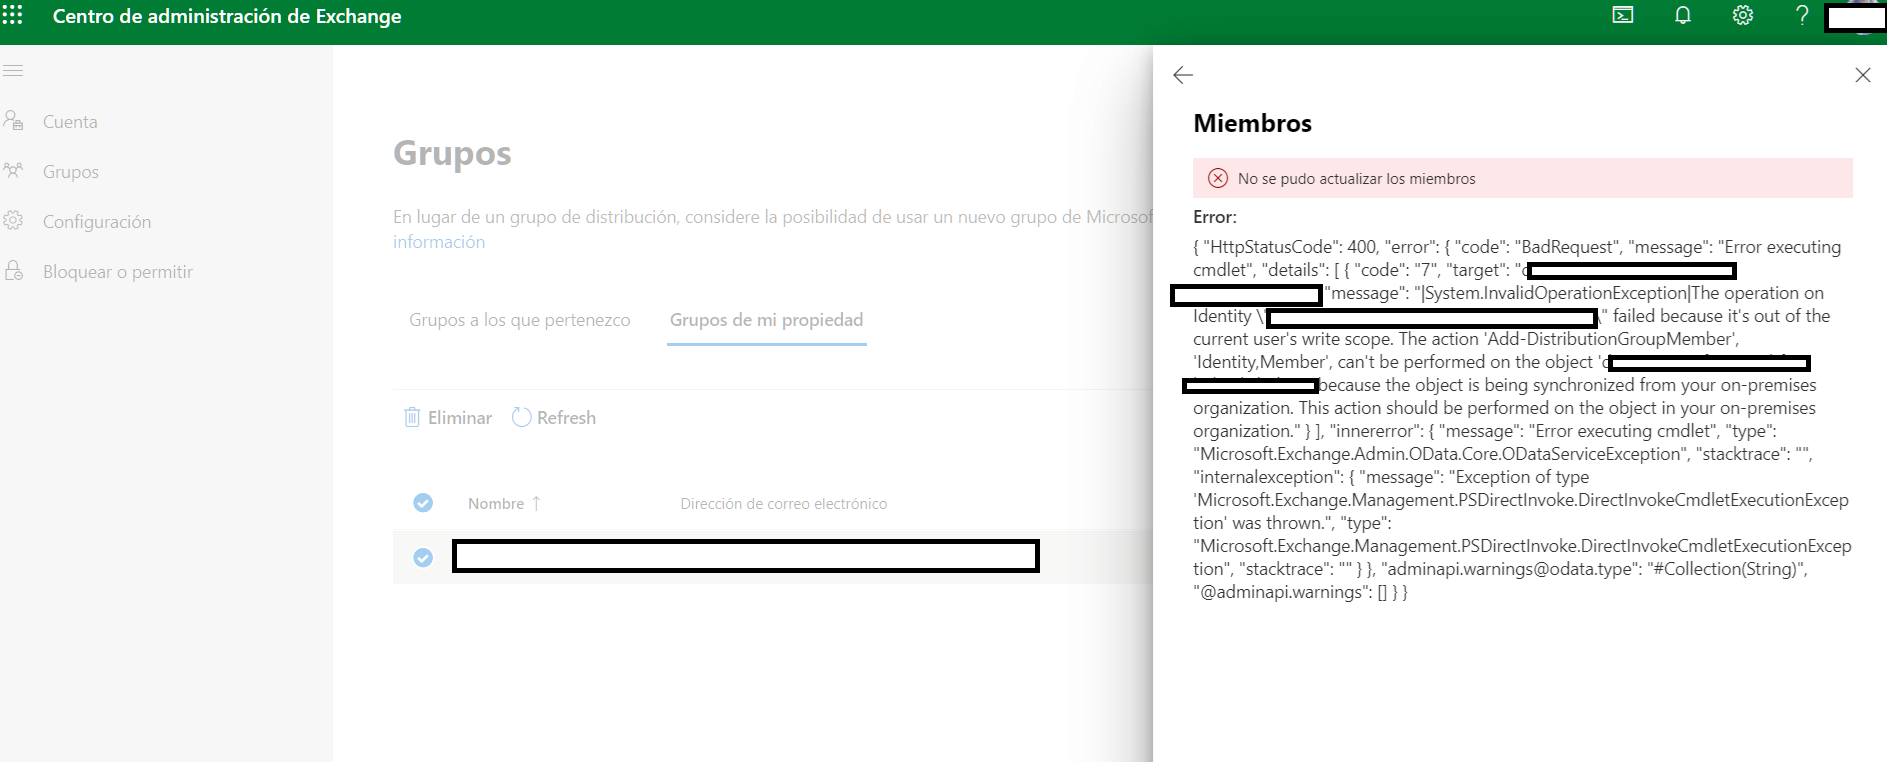Click the Eliminar button

pyautogui.click(x=448, y=418)
